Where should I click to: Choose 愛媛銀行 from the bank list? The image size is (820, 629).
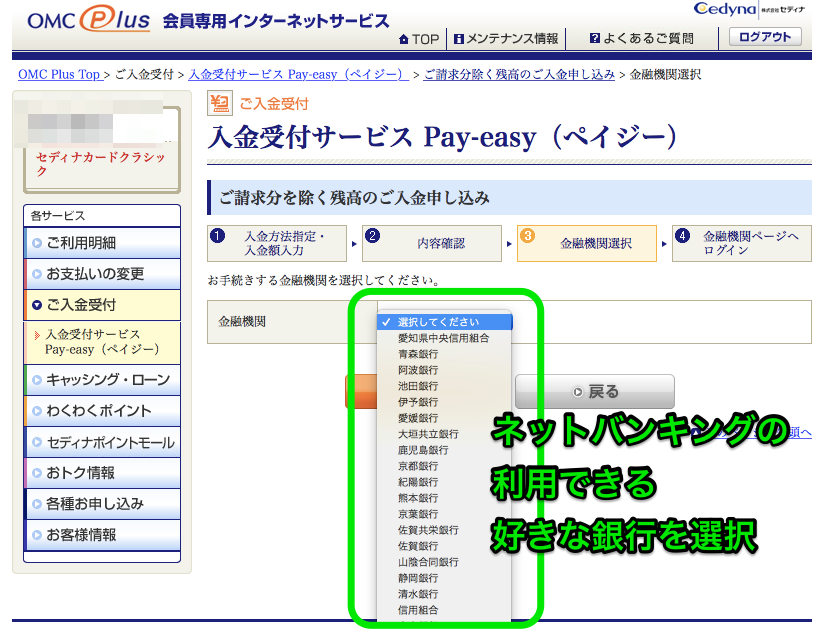445,418
